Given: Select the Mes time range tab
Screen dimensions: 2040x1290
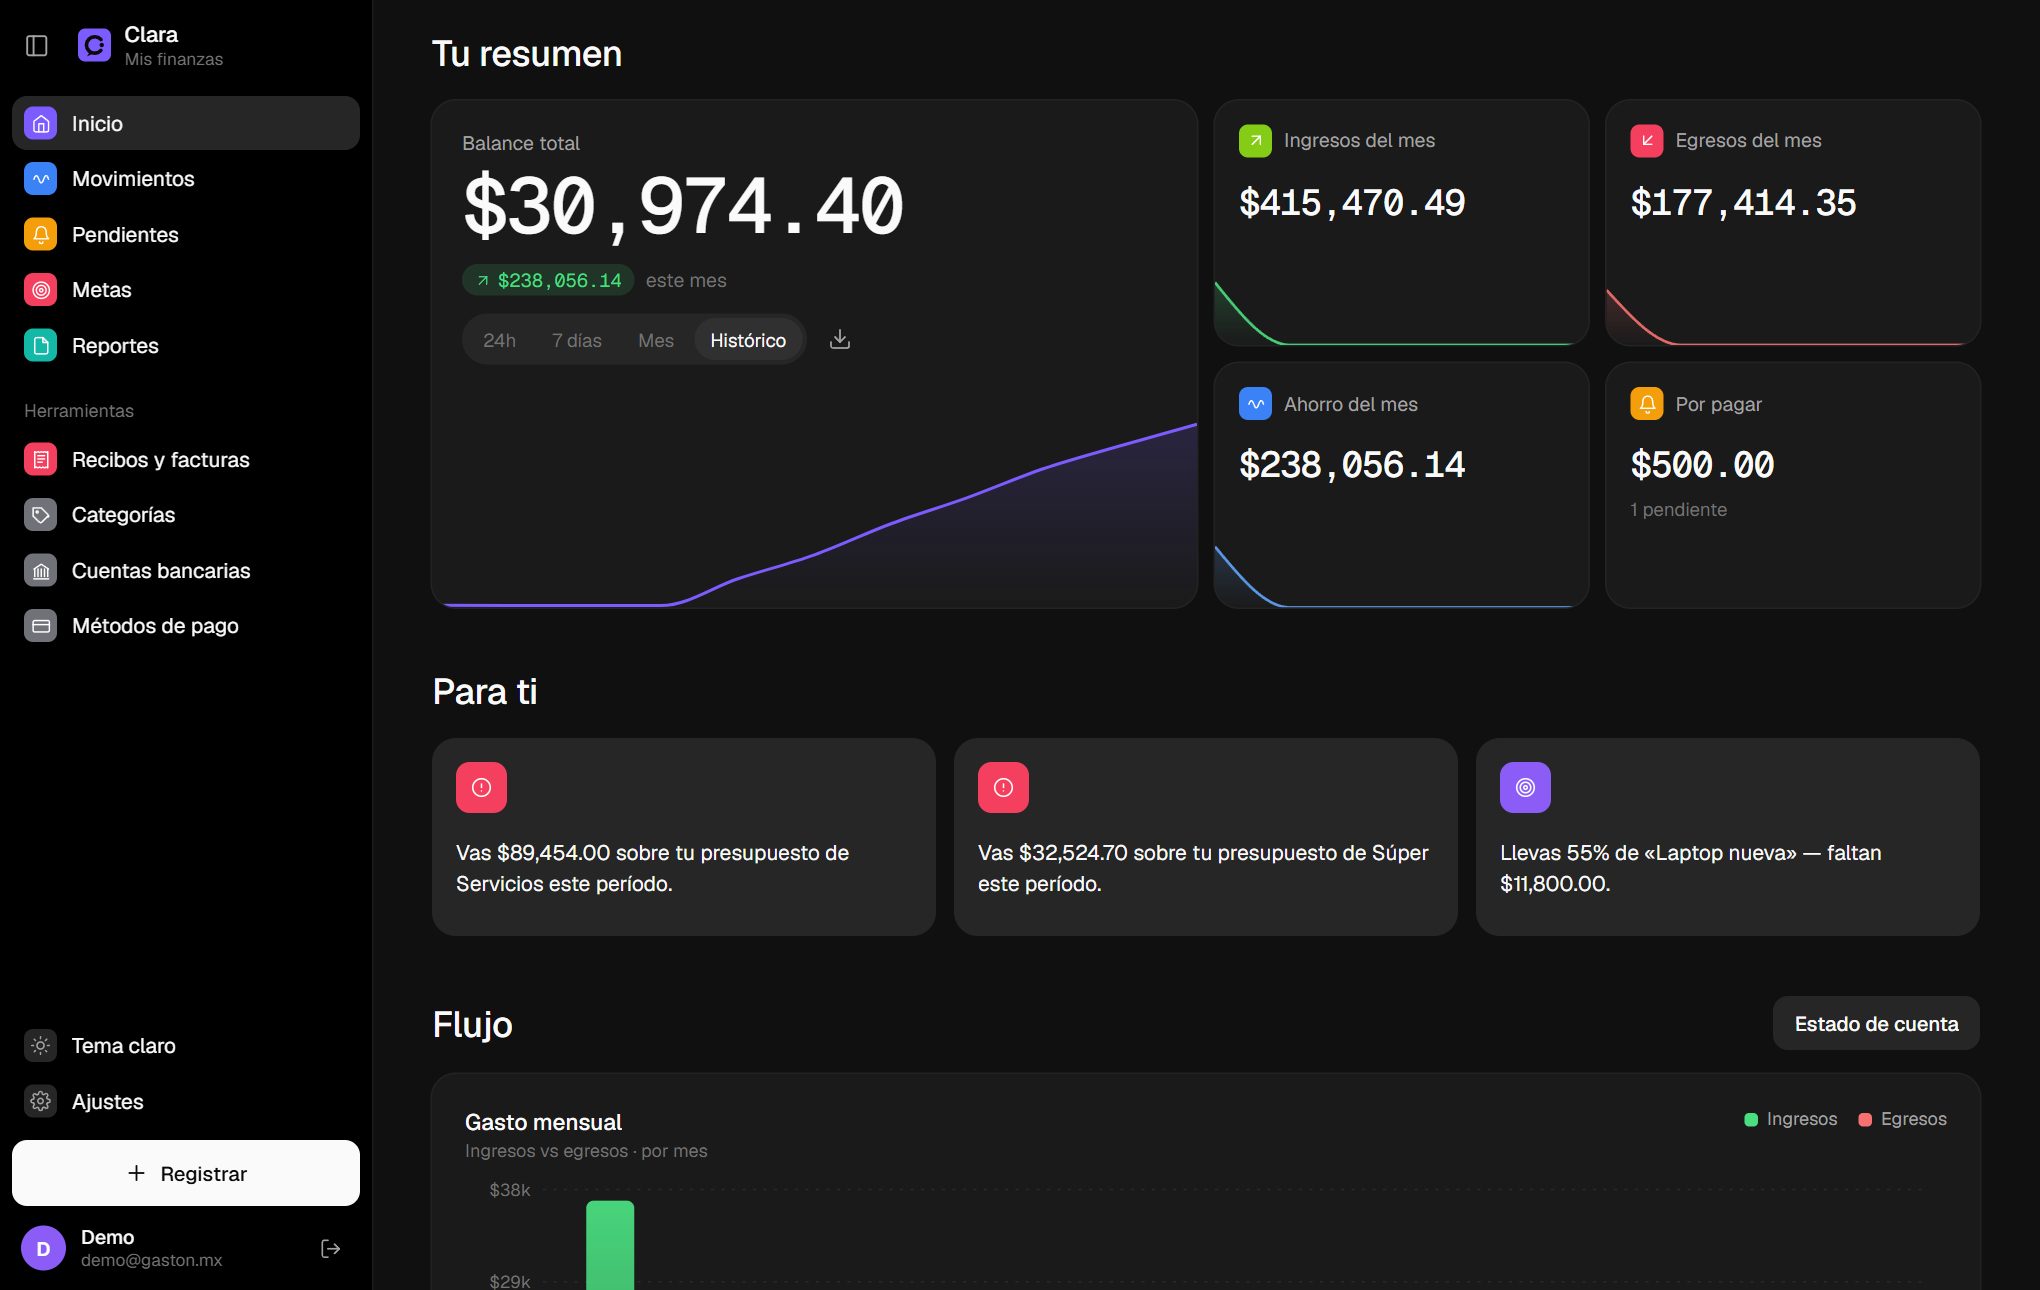Looking at the screenshot, I should (656, 341).
